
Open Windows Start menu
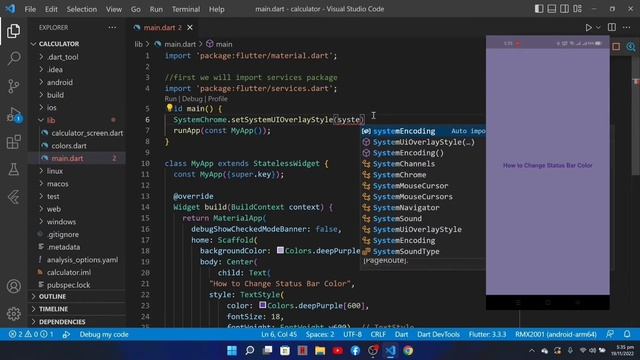click(232, 351)
